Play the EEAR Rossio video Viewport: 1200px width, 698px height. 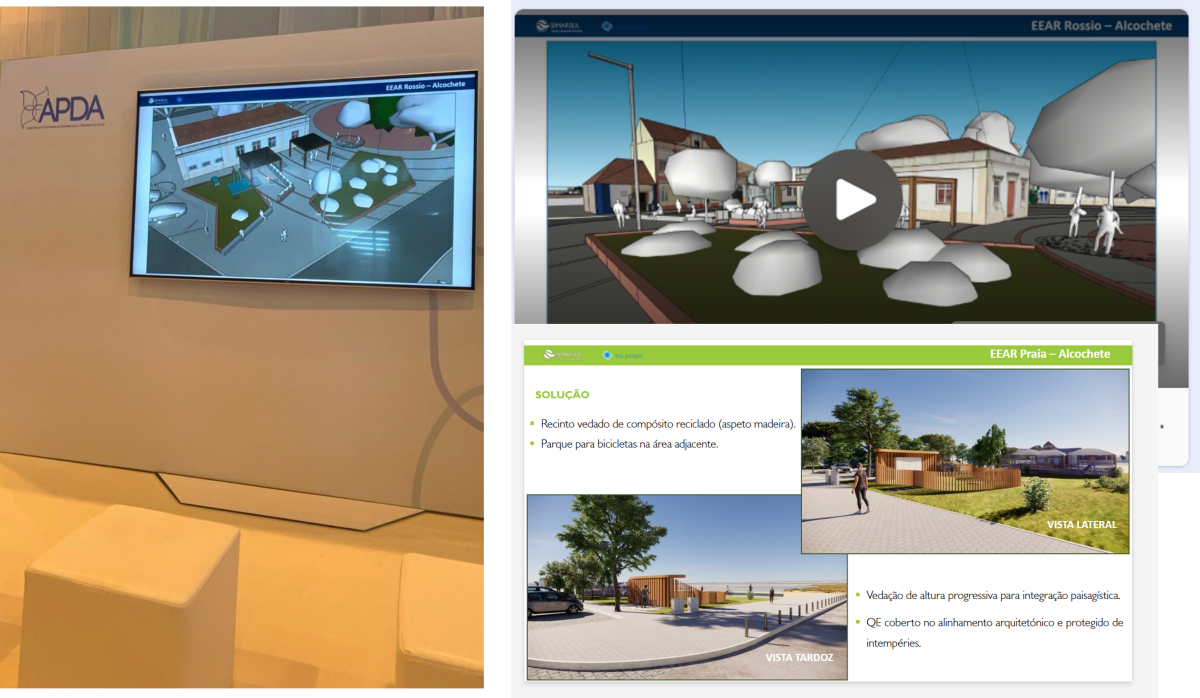coord(852,200)
